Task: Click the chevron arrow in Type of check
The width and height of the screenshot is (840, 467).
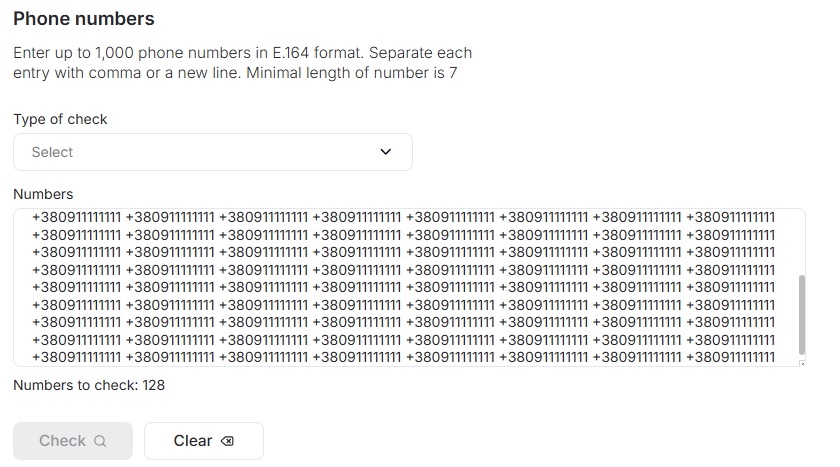Action: pos(386,152)
